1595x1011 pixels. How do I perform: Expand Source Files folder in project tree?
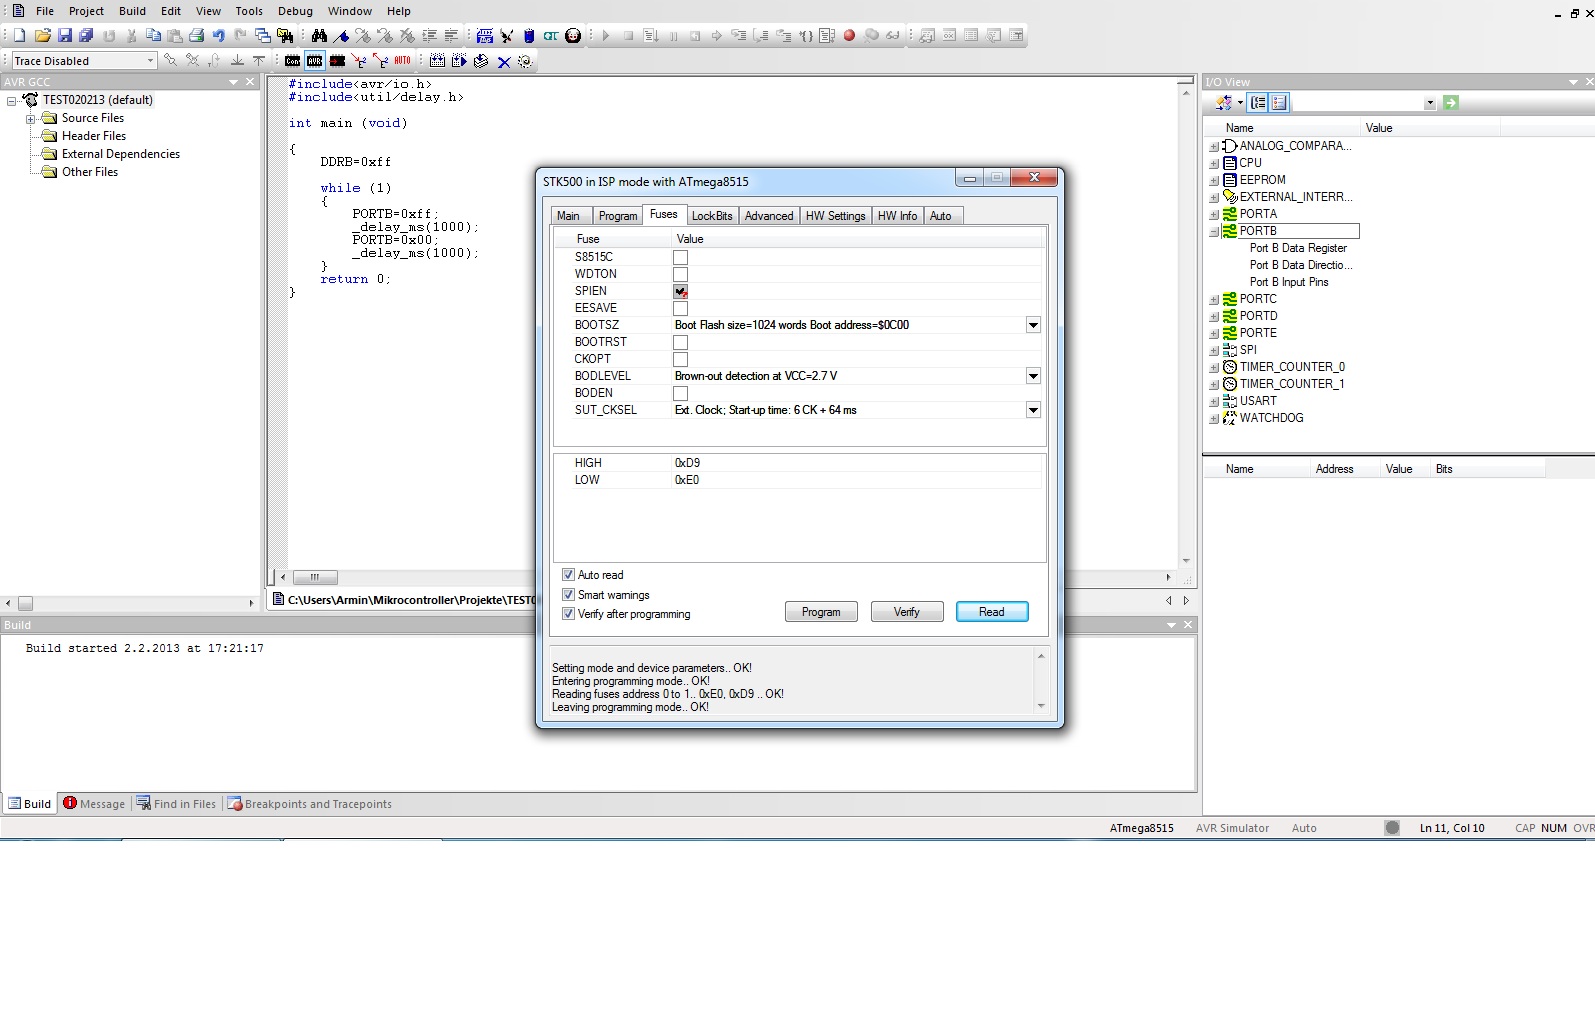tap(30, 118)
